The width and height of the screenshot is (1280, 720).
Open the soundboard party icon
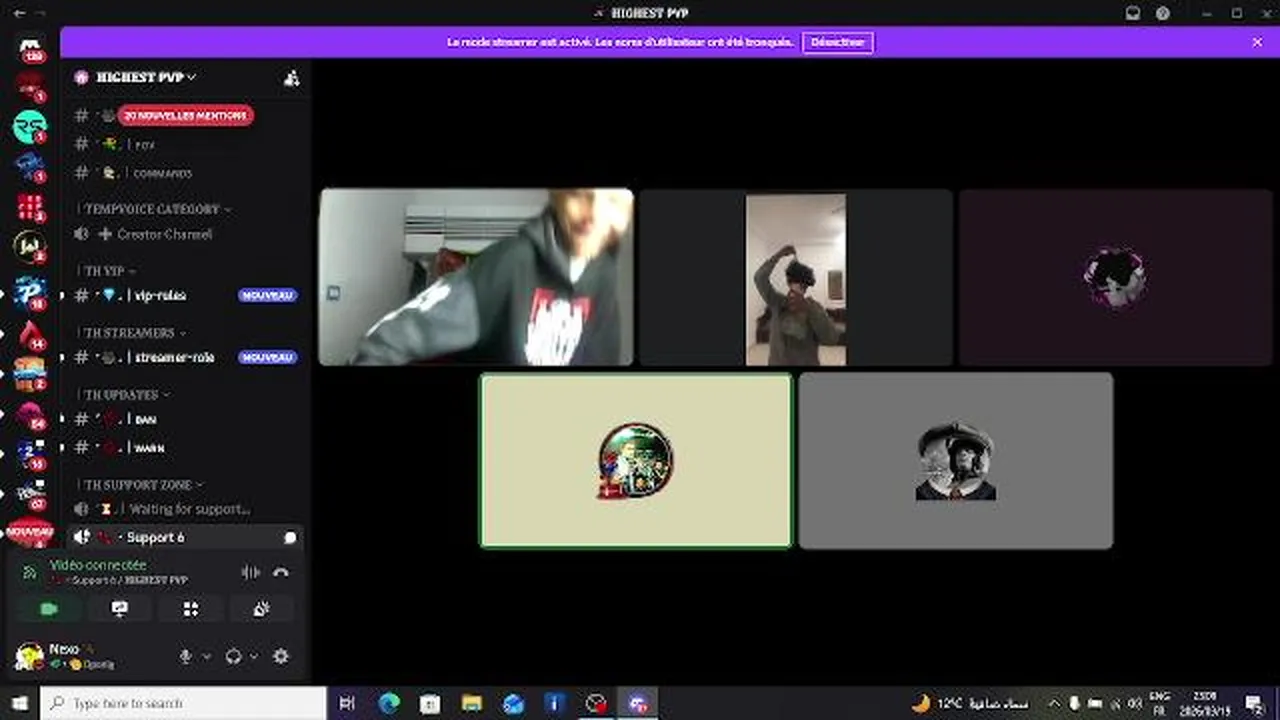pyautogui.click(x=261, y=608)
